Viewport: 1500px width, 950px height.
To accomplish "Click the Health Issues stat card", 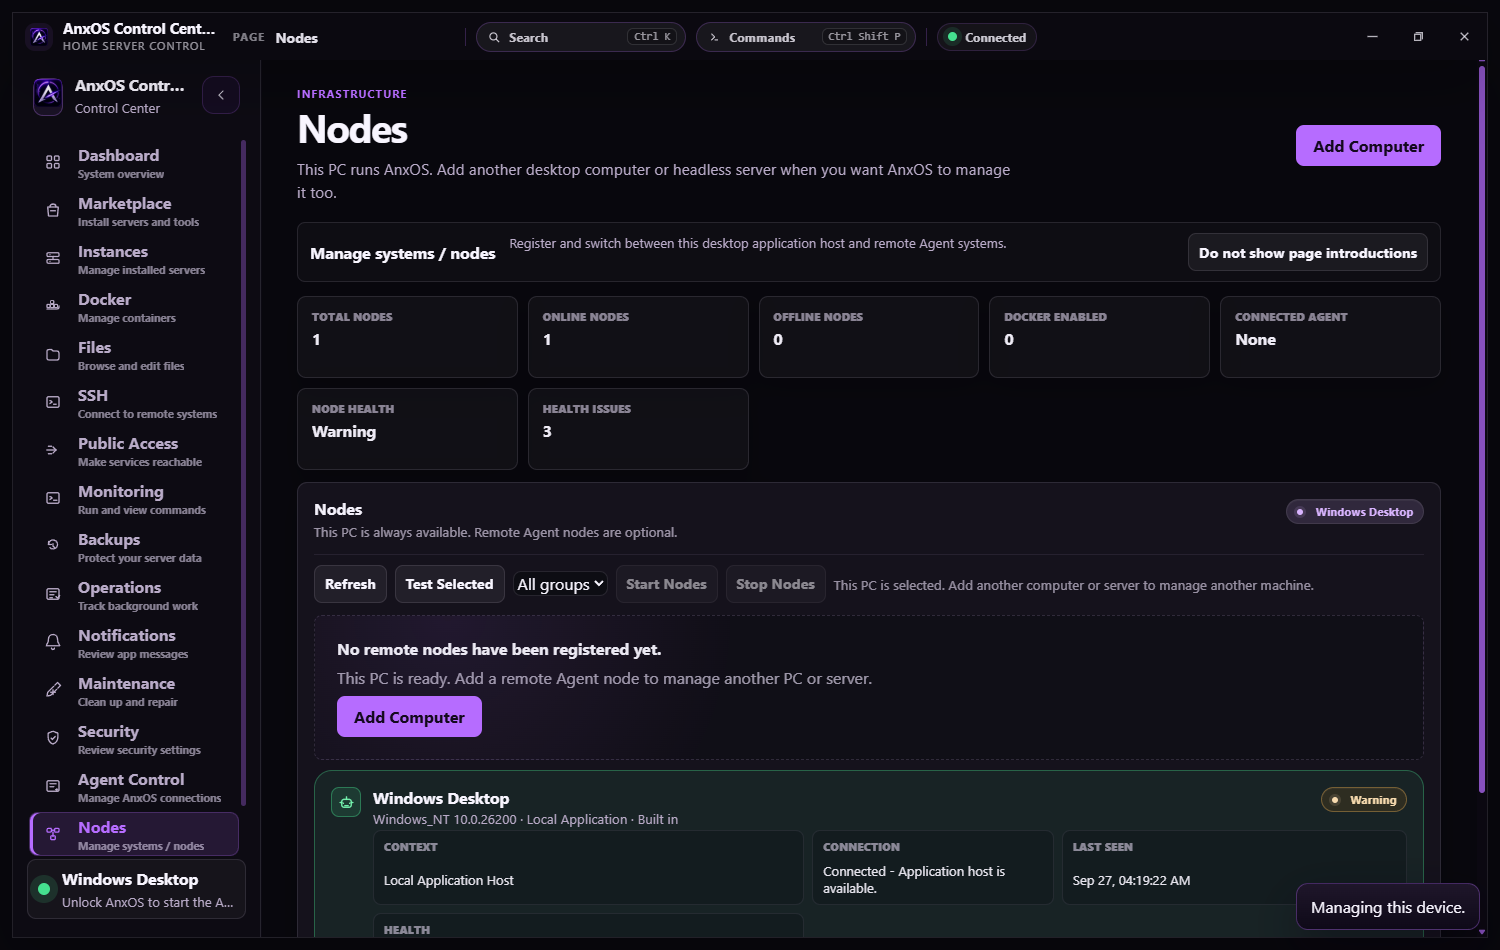I will click(638, 429).
